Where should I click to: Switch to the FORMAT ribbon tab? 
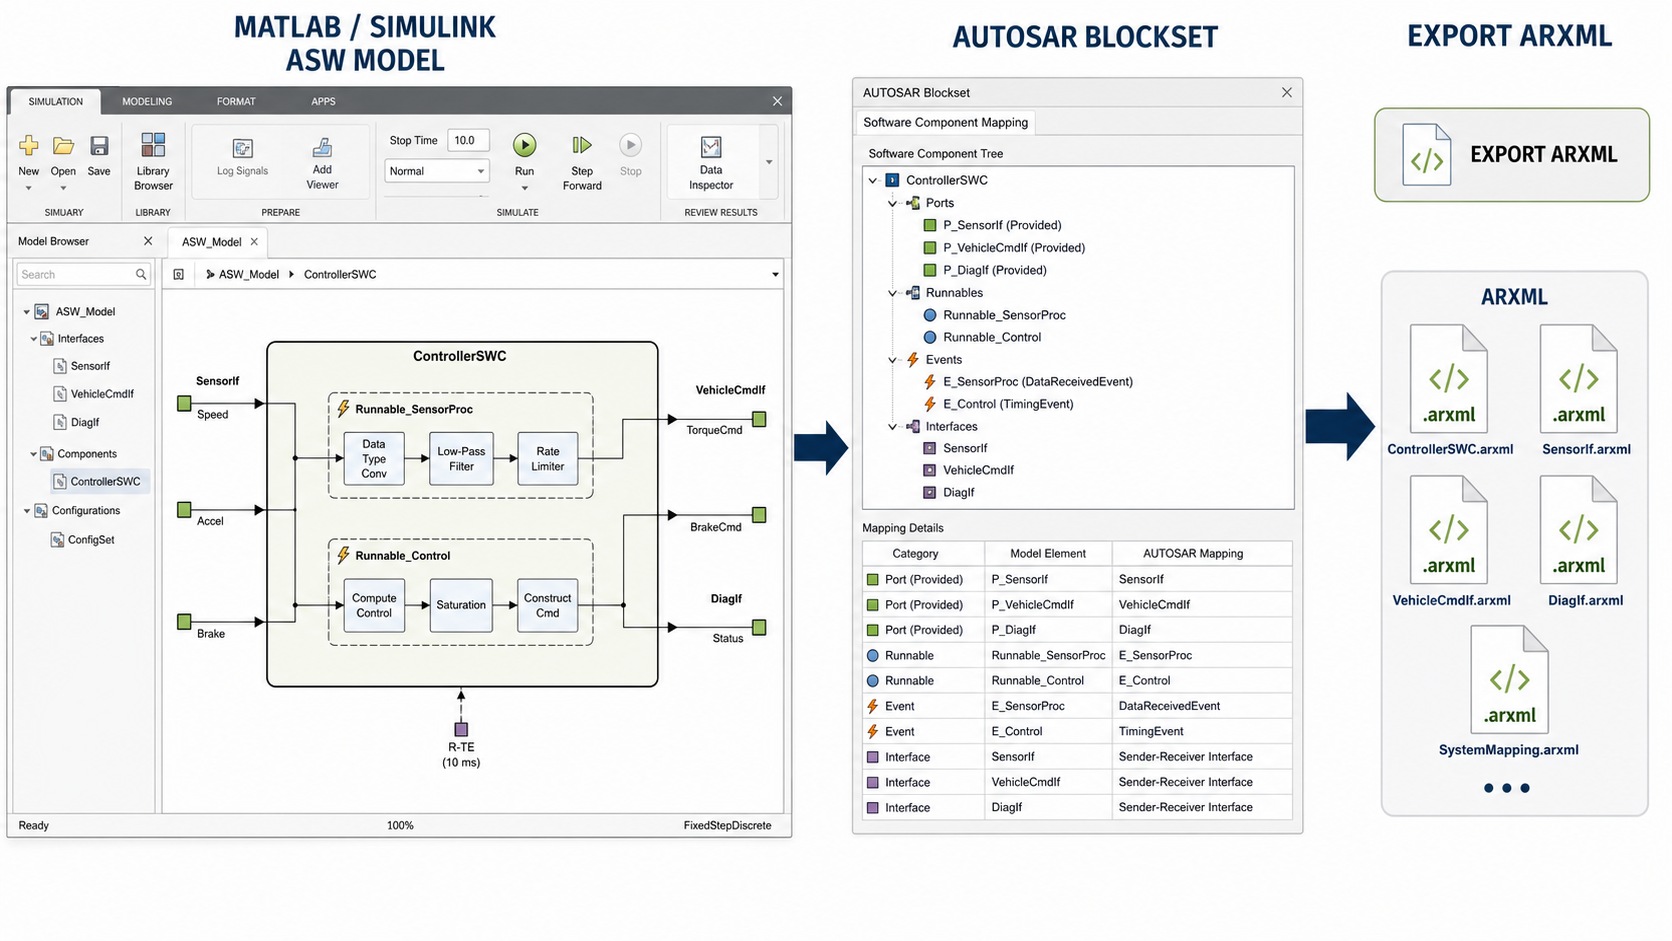pyautogui.click(x=236, y=101)
